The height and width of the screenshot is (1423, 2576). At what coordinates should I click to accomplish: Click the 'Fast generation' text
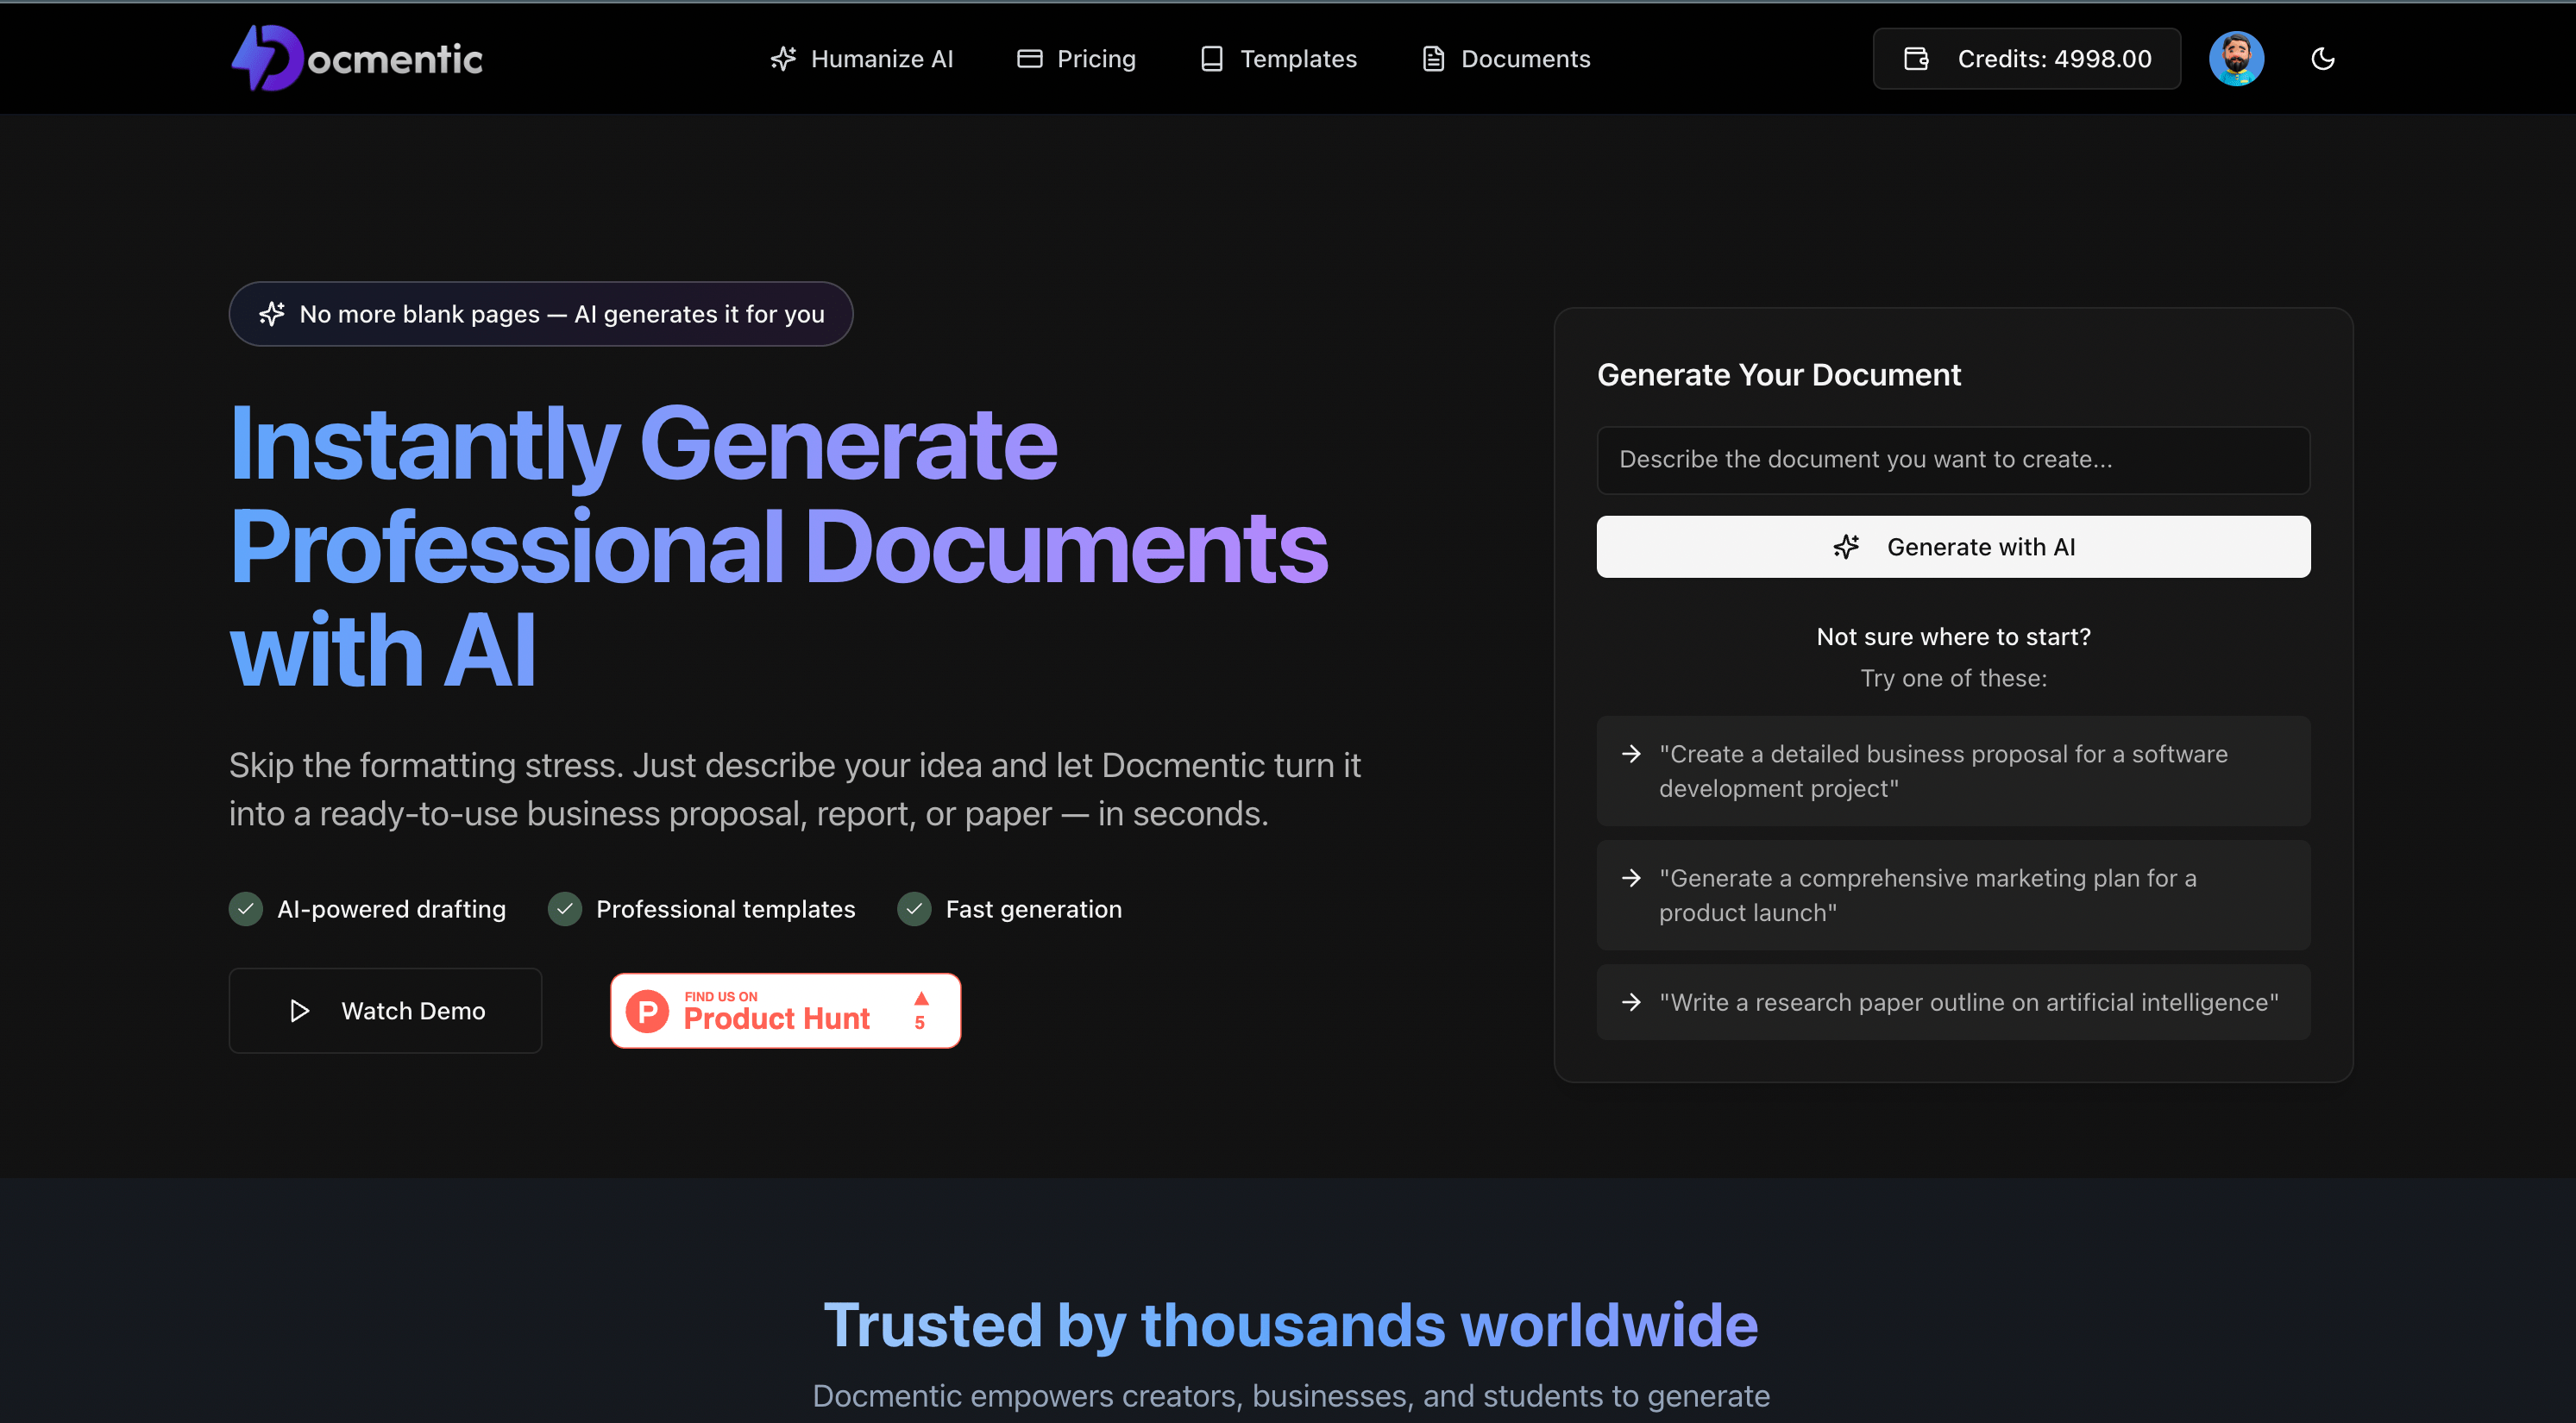1033,909
